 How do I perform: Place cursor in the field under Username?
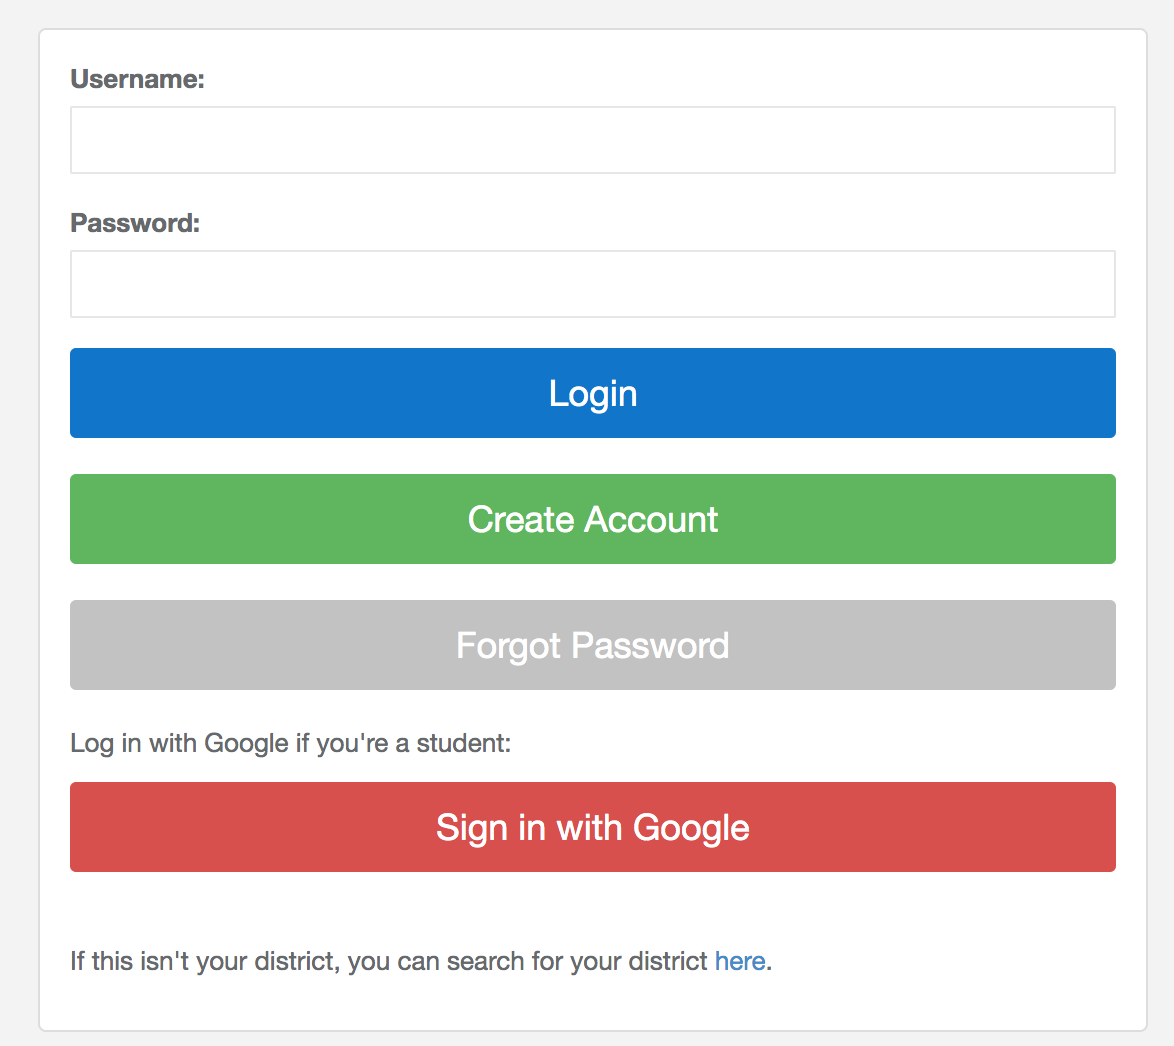coord(592,140)
